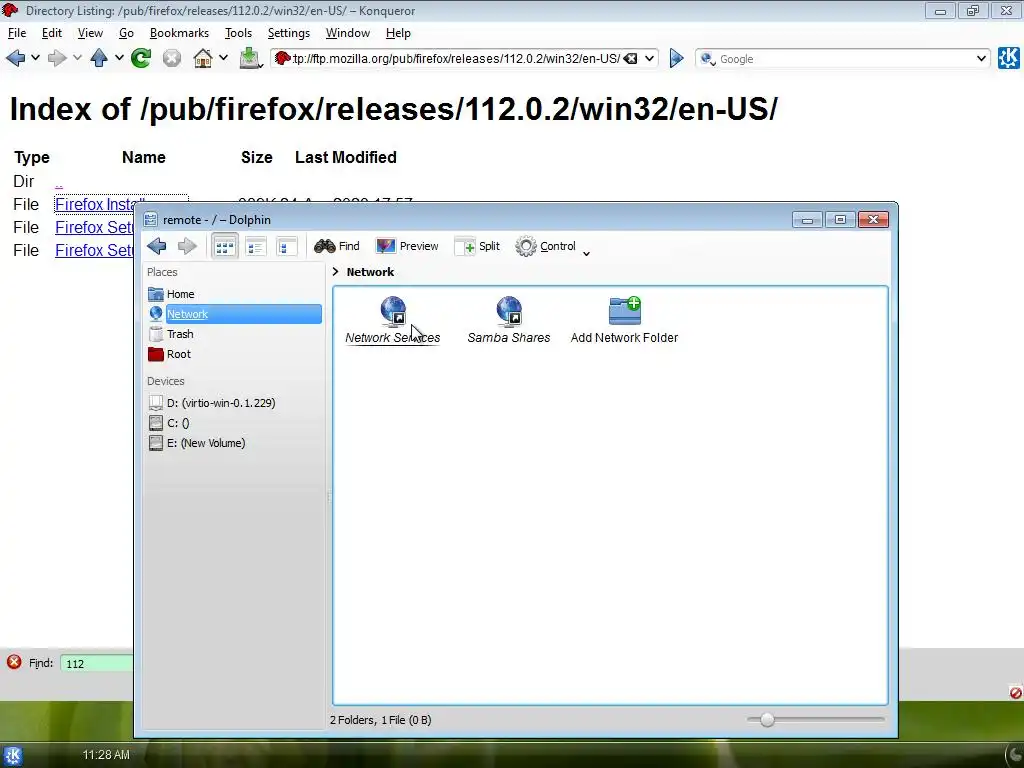Open home button dropdown arrow
Screen dimensions: 1024x768
223,58
